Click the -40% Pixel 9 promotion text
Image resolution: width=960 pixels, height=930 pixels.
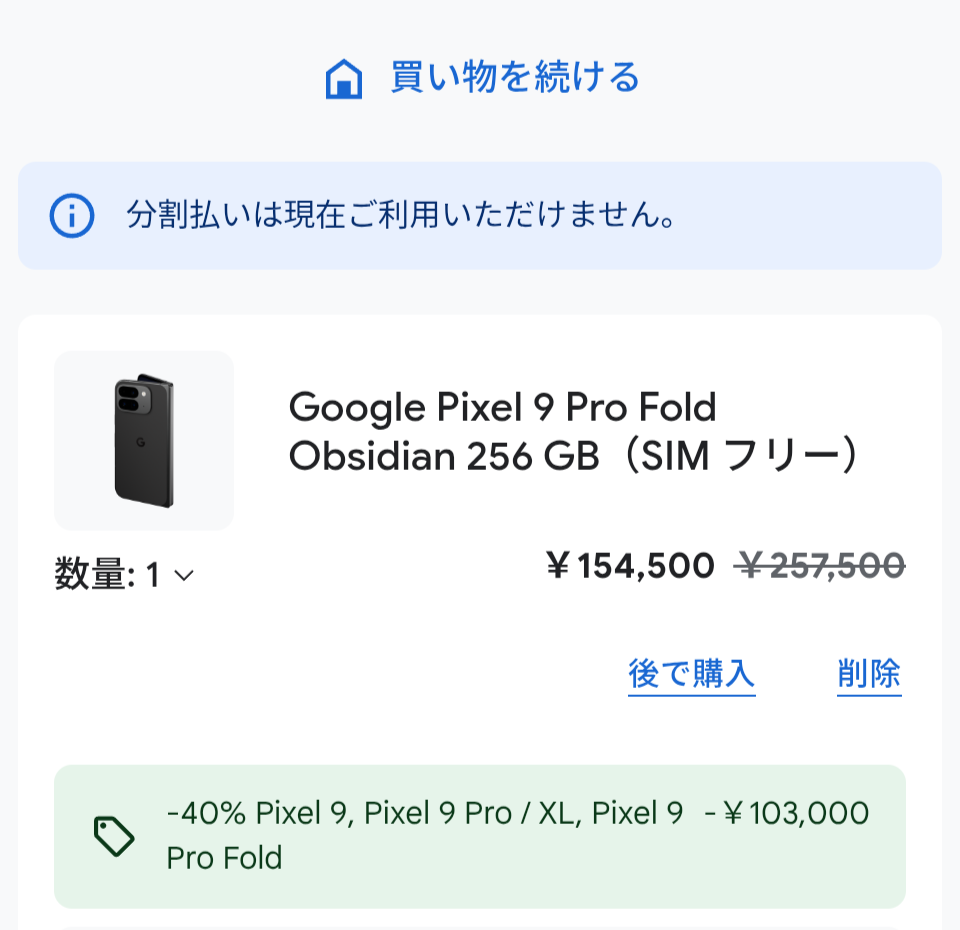pos(424,813)
